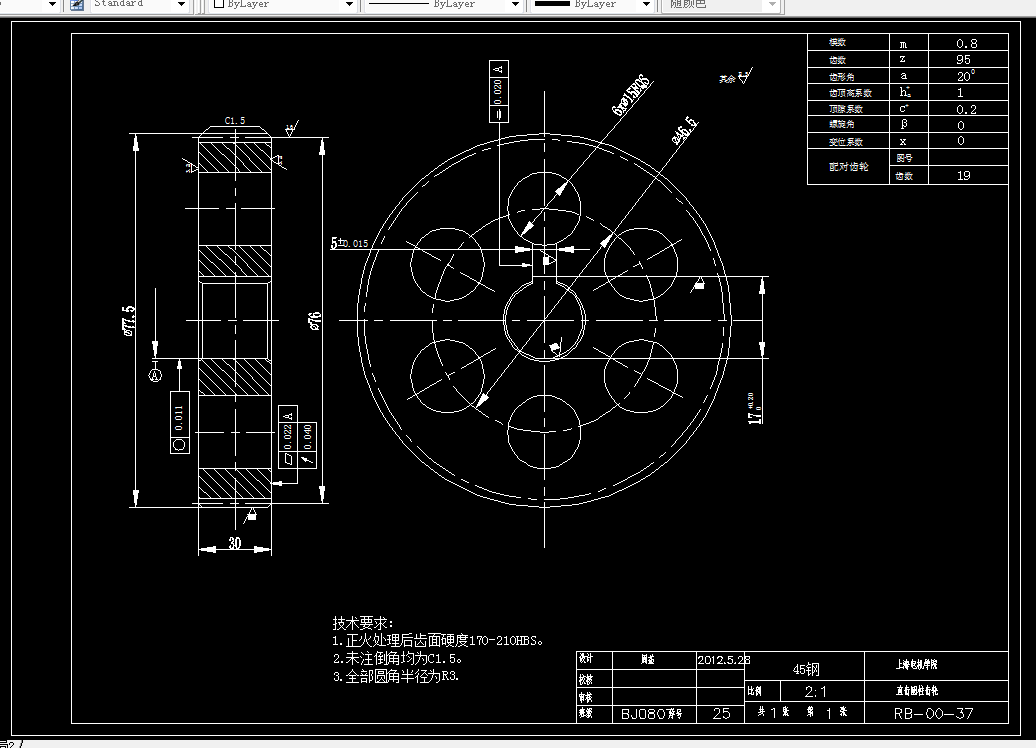Select the 5±0.015 keyway width dimension
This screenshot has width=1036, height=748.
350,243
